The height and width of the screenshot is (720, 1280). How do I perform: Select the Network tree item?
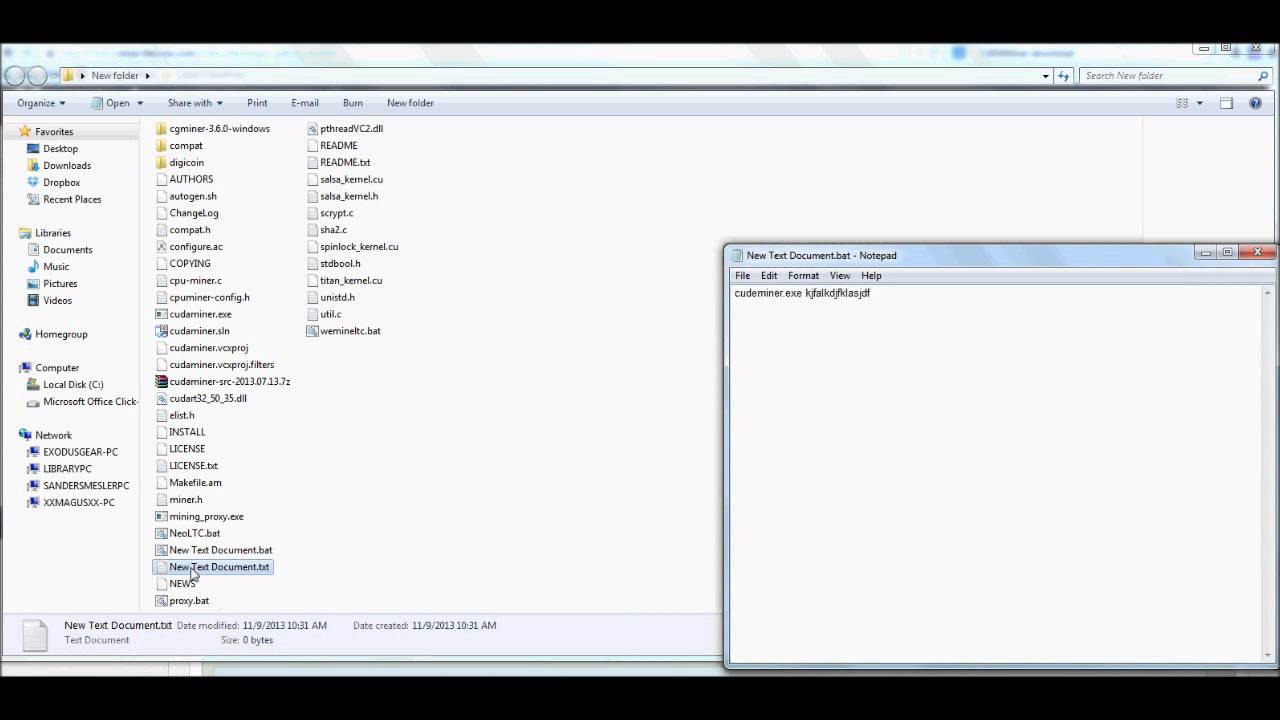point(53,435)
